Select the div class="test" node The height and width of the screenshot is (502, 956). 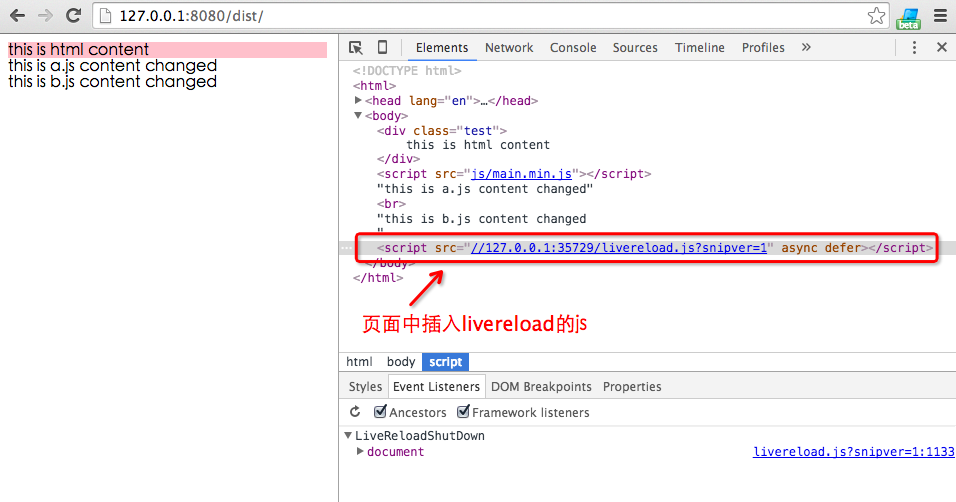coord(441,131)
